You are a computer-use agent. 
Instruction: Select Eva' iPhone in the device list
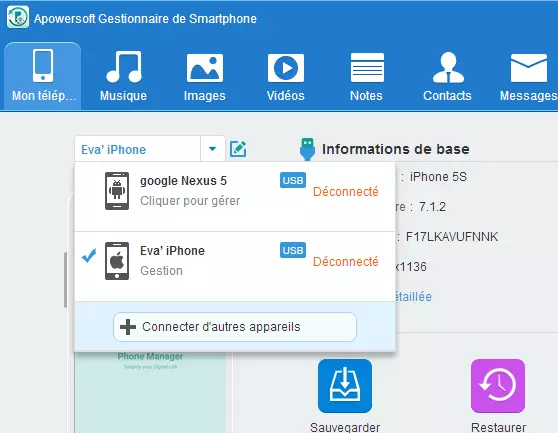[x=235, y=267]
